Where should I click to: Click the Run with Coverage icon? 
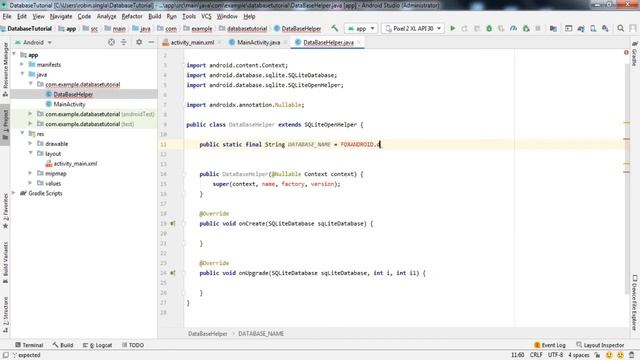(501, 29)
